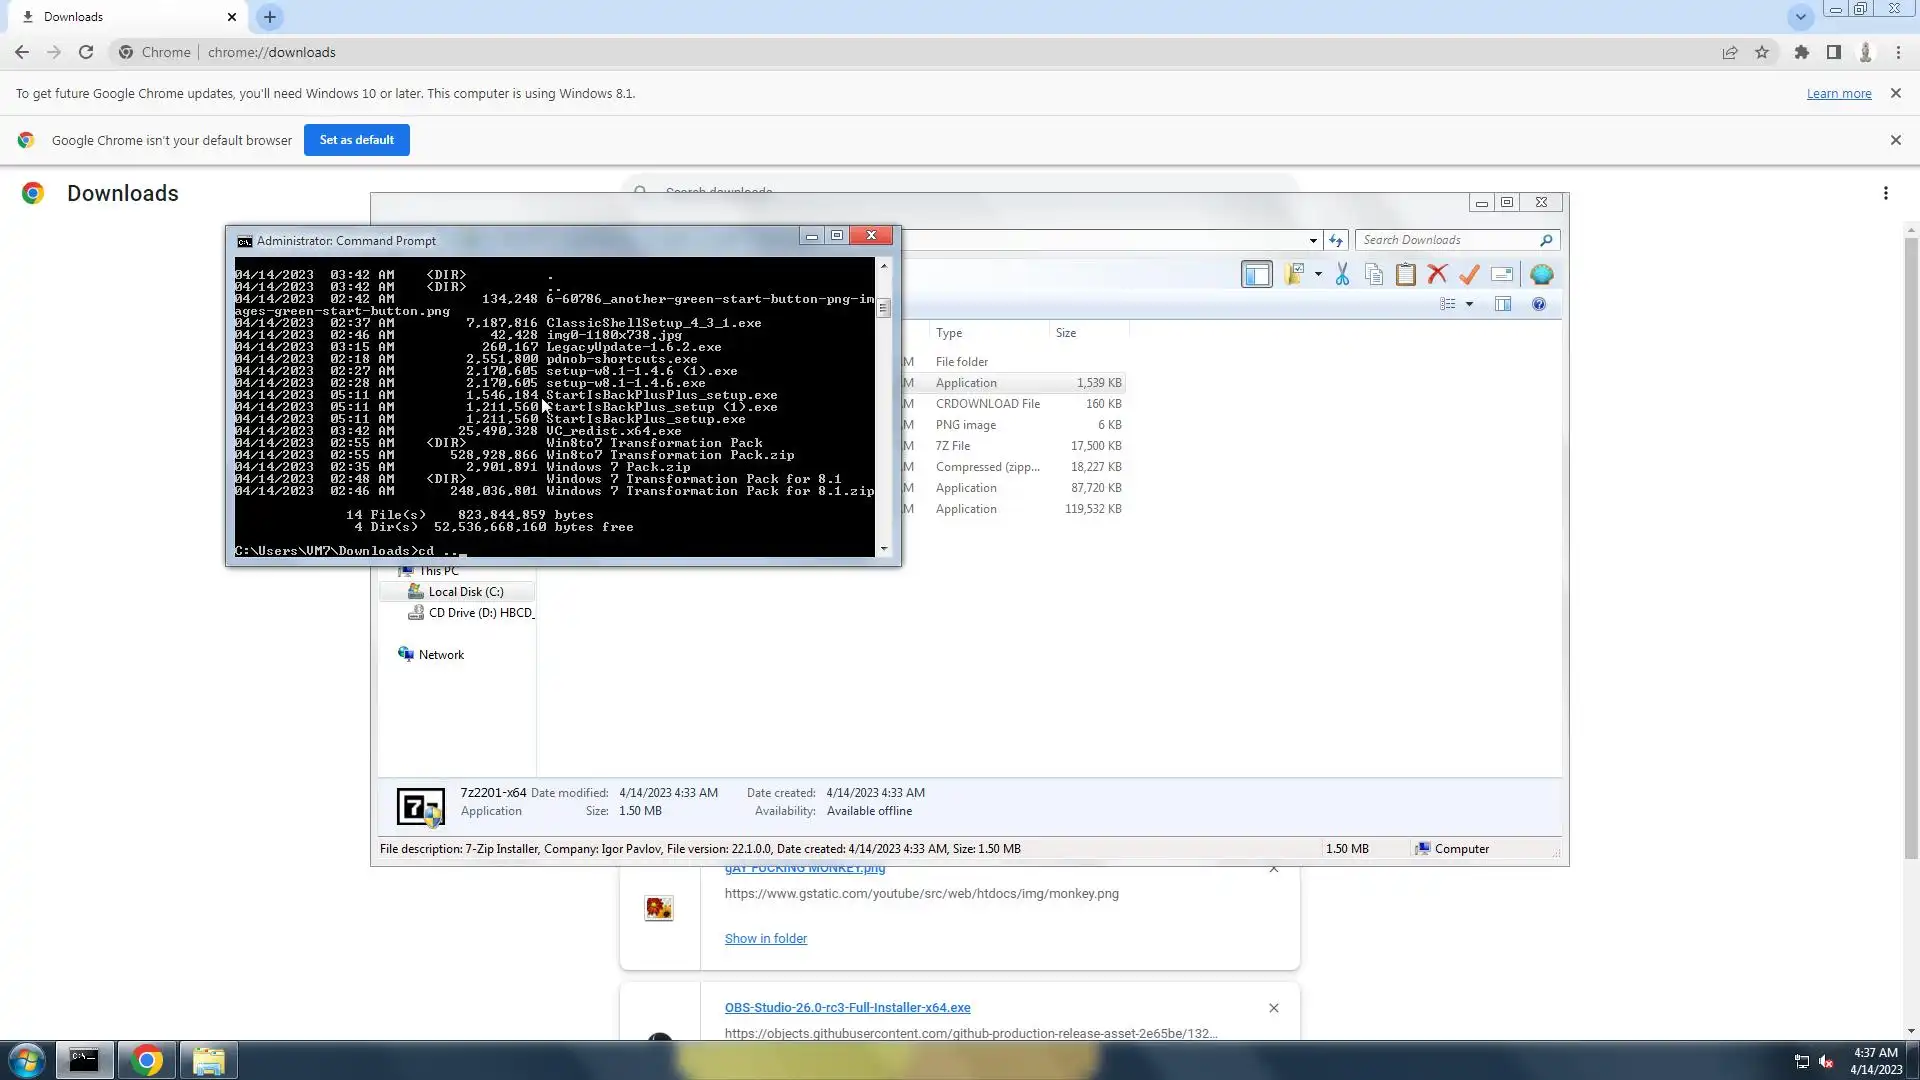Click the Command Prompt scrollbar thumb
Screen dimensions: 1920x1080
(x=883, y=308)
